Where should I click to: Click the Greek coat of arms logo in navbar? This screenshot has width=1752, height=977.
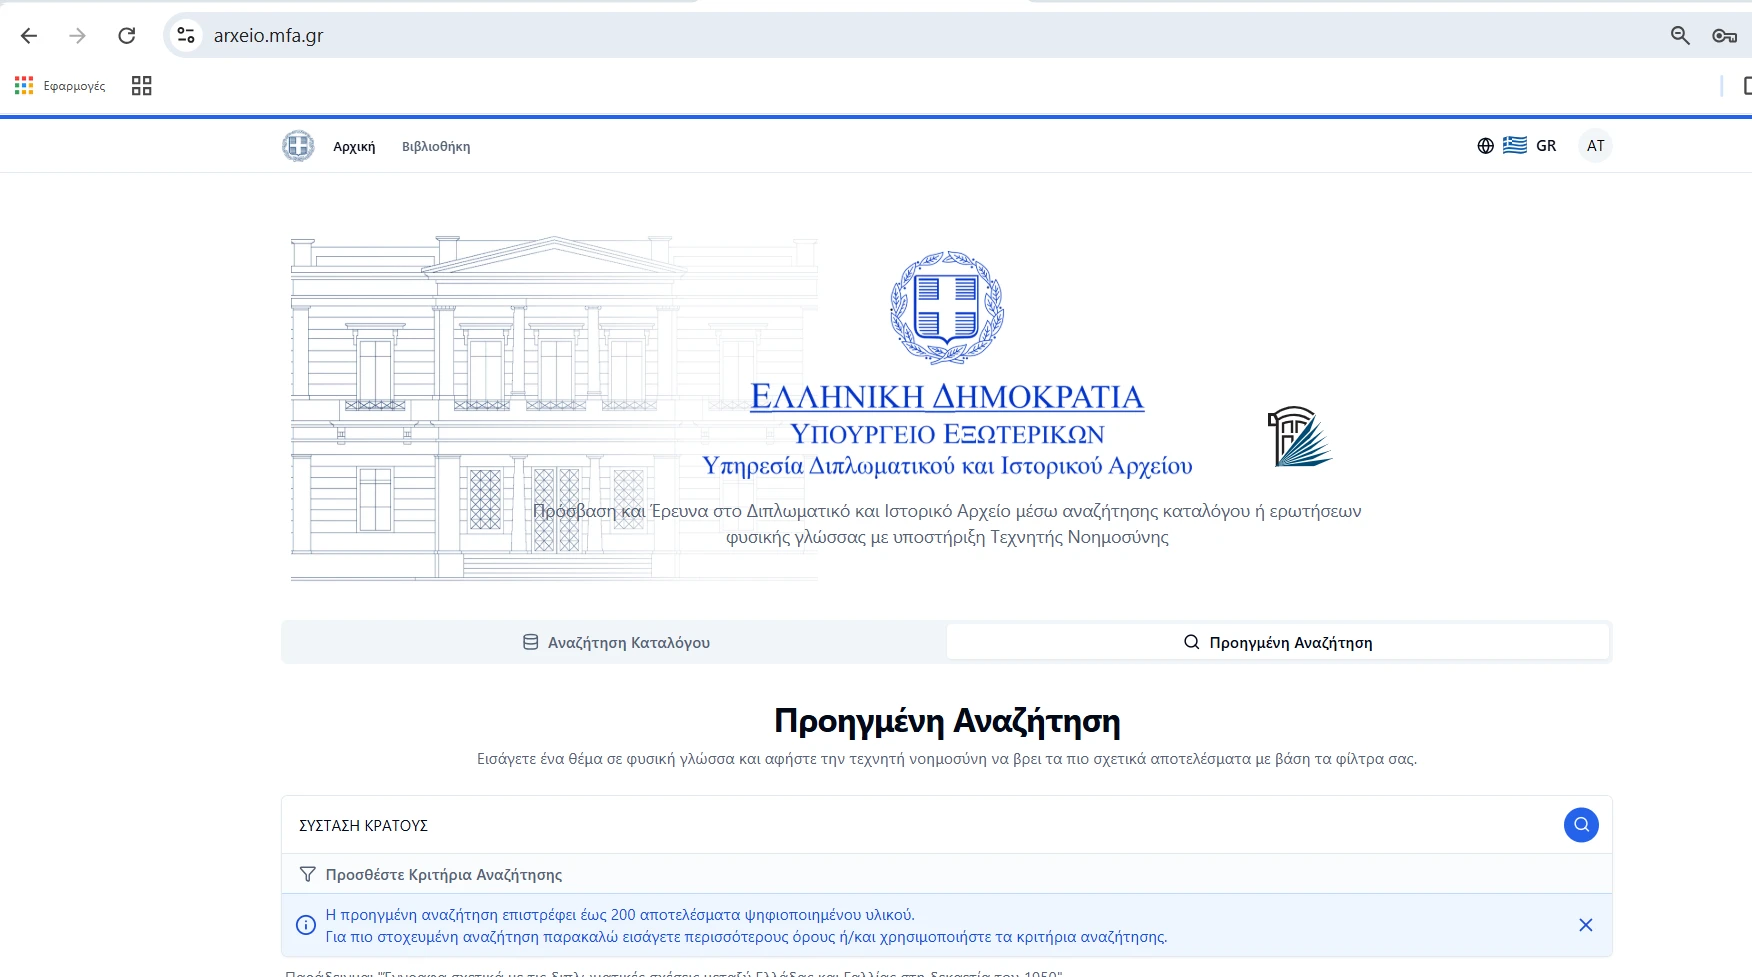(x=298, y=146)
